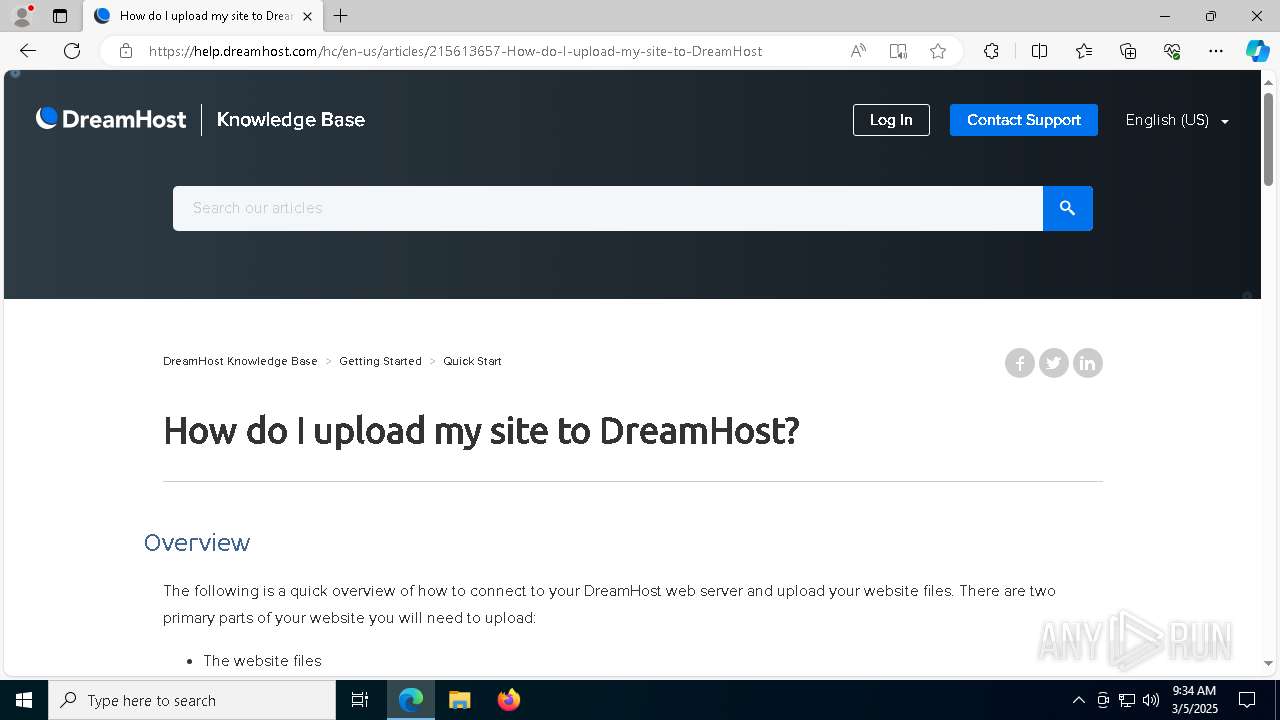1280x720 pixels.
Task: Open Immersive Reader icon
Action: click(898, 51)
